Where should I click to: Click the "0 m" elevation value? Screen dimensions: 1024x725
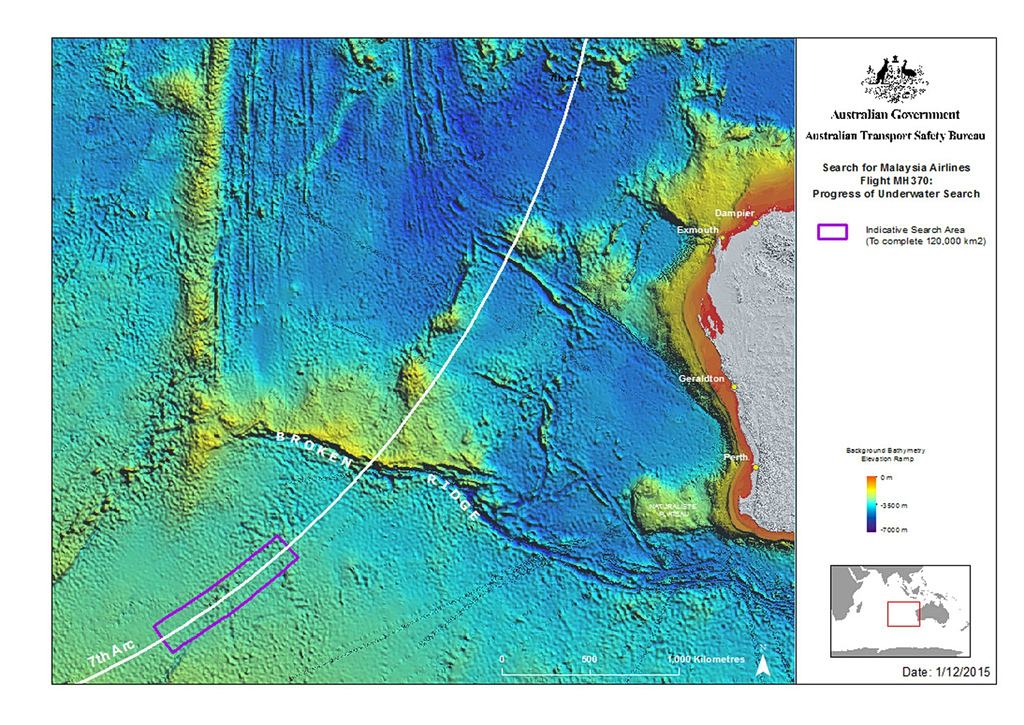click(886, 478)
